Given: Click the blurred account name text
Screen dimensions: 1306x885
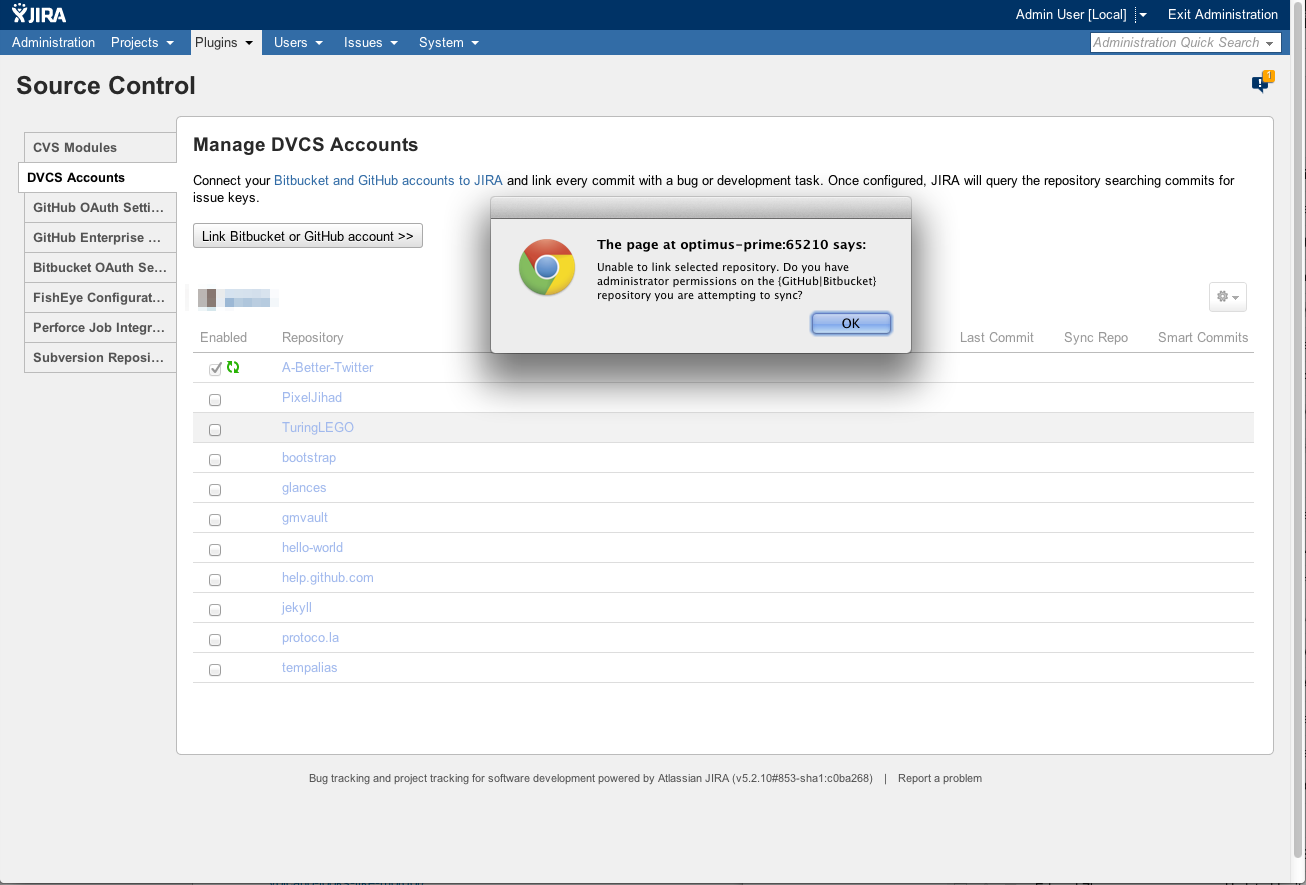Looking at the screenshot, I should pyautogui.click(x=250, y=297).
